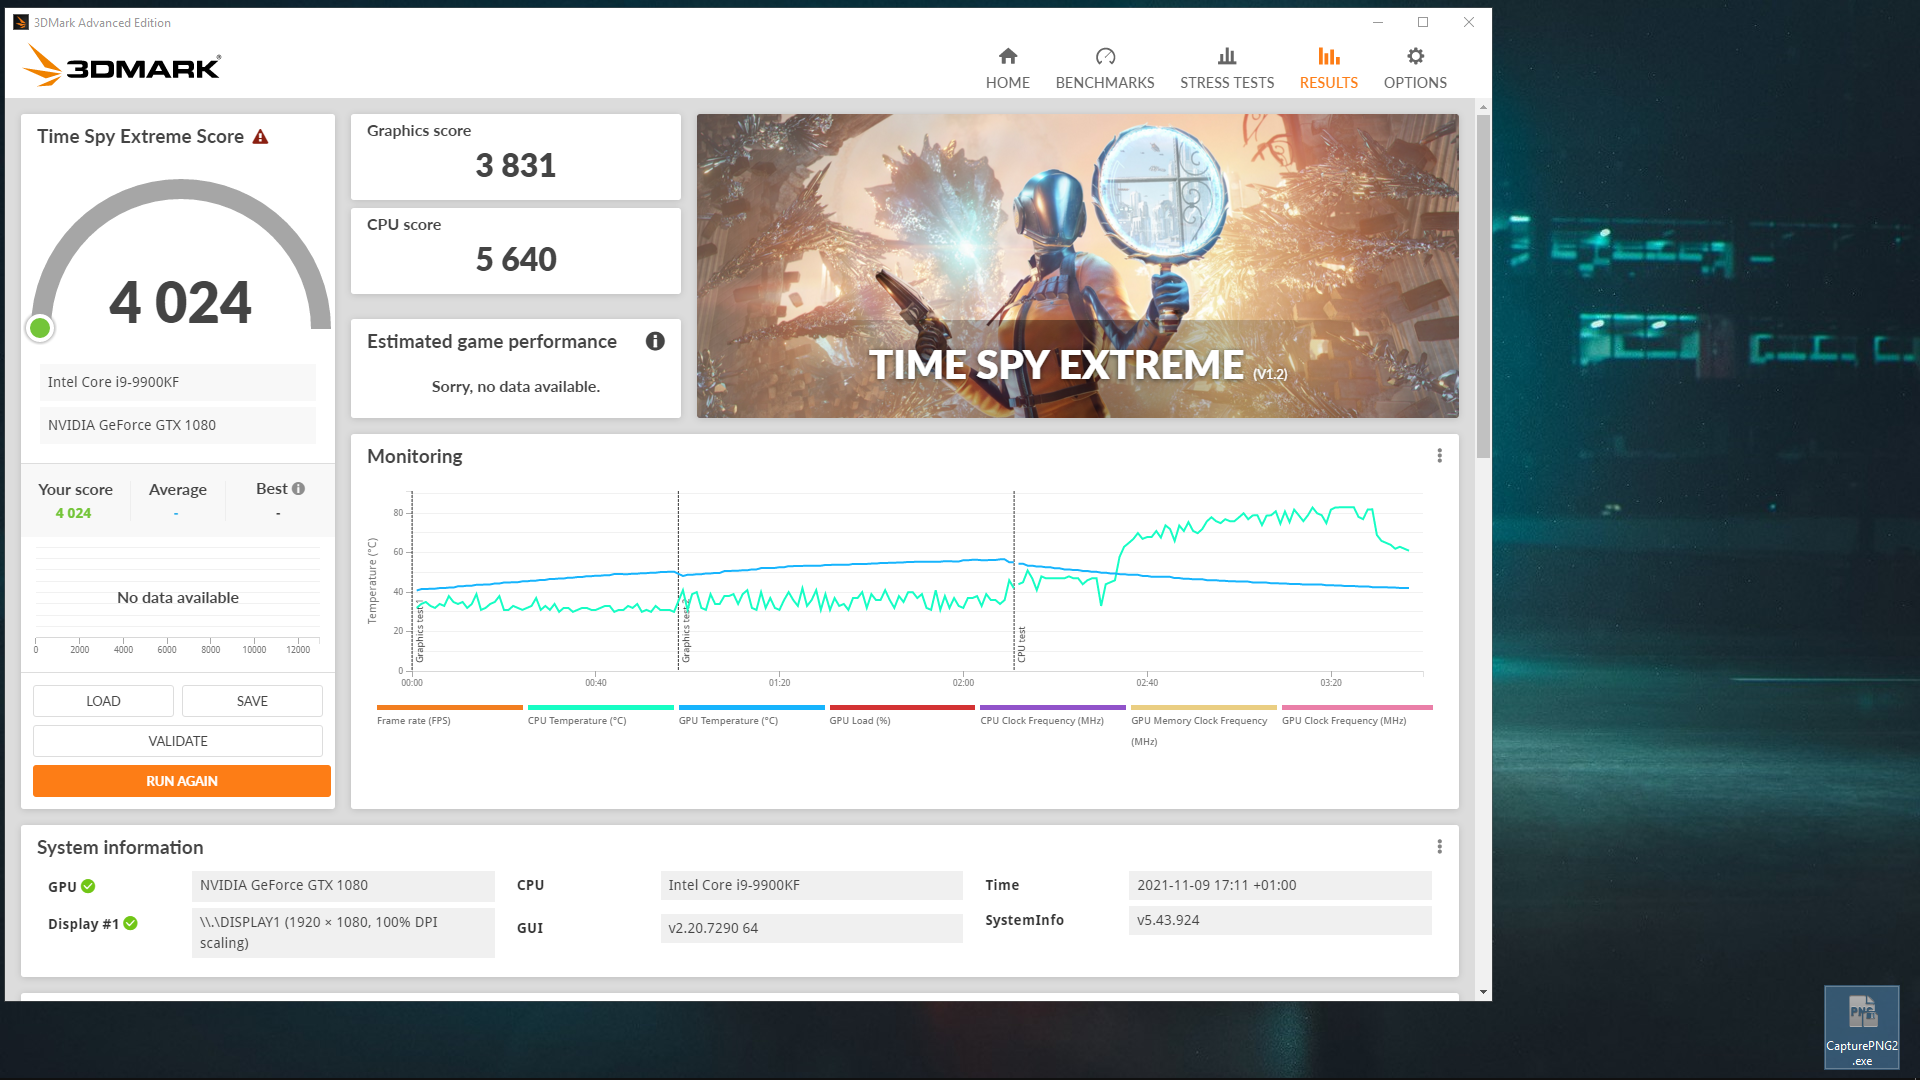Maximize the 3DMark window
This screenshot has height=1080, width=1920.
[x=1423, y=22]
